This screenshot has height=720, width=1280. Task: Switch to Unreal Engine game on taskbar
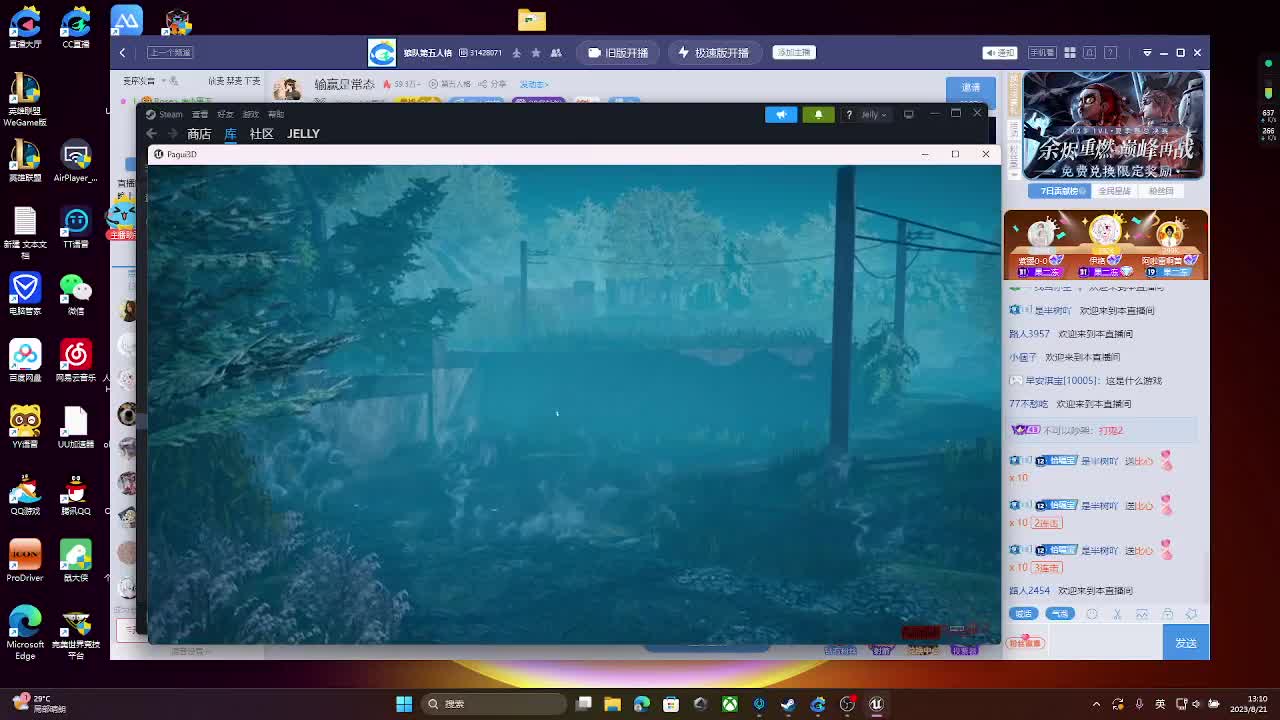click(876, 704)
